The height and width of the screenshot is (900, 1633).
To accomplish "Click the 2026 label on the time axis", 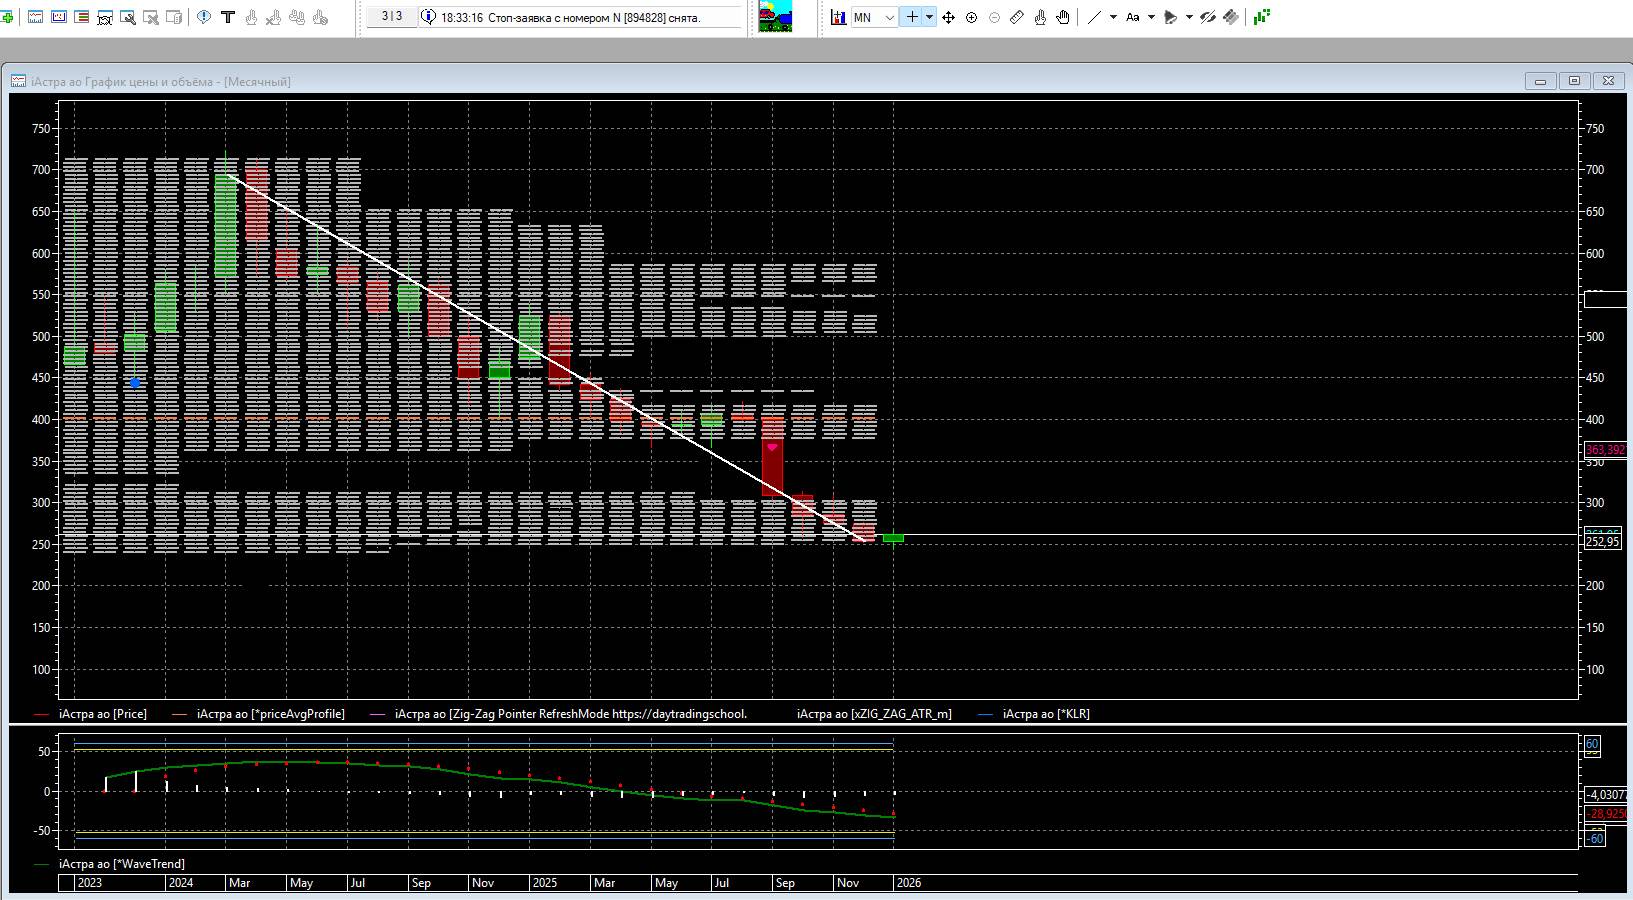I will point(909,883).
